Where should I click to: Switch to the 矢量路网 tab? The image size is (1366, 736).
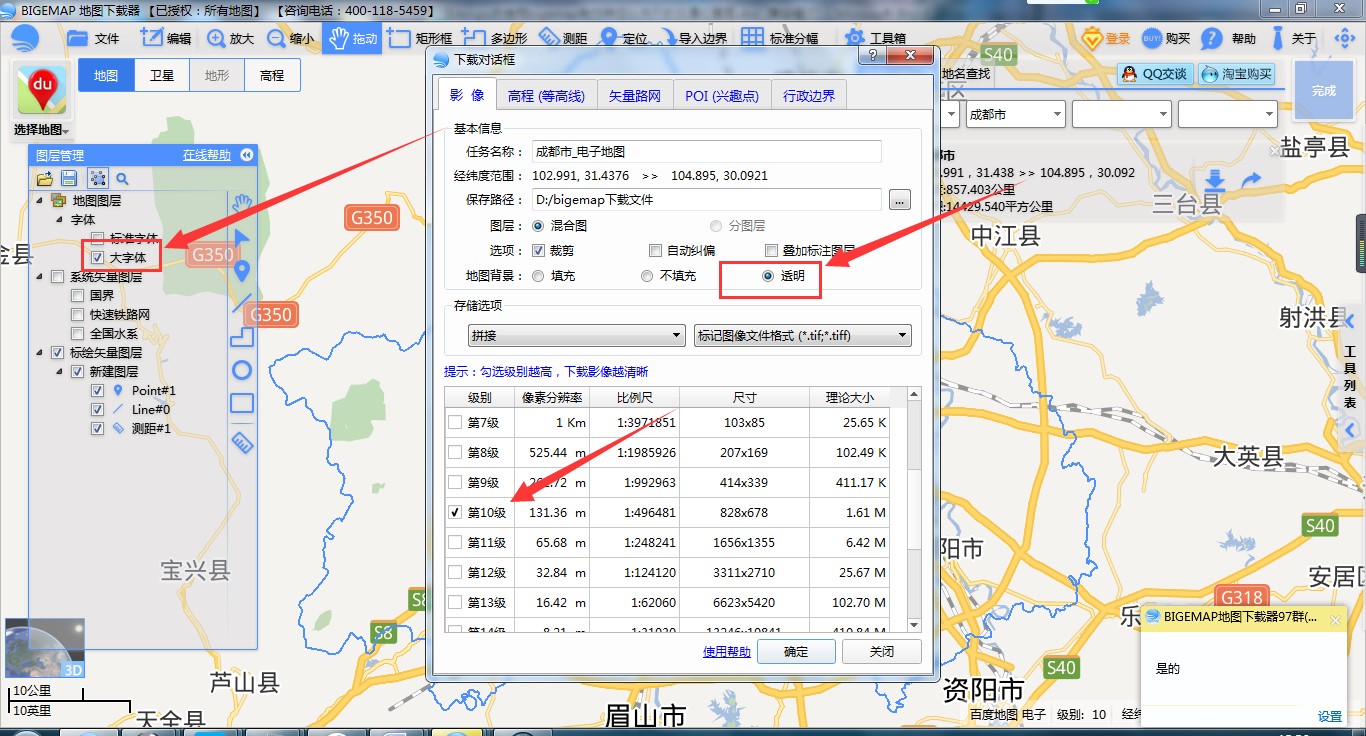[635, 96]
